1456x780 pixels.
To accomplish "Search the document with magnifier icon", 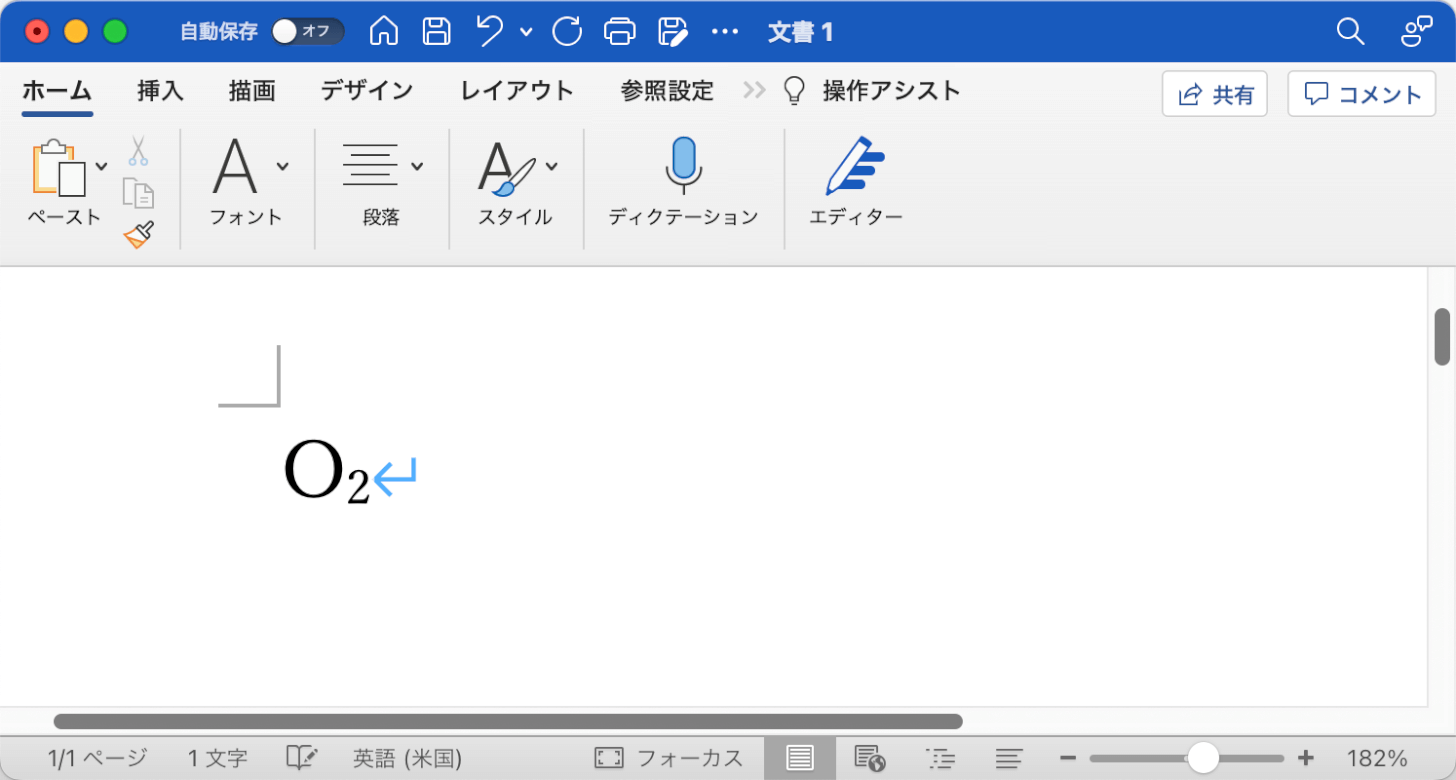I will point(1351,32).
